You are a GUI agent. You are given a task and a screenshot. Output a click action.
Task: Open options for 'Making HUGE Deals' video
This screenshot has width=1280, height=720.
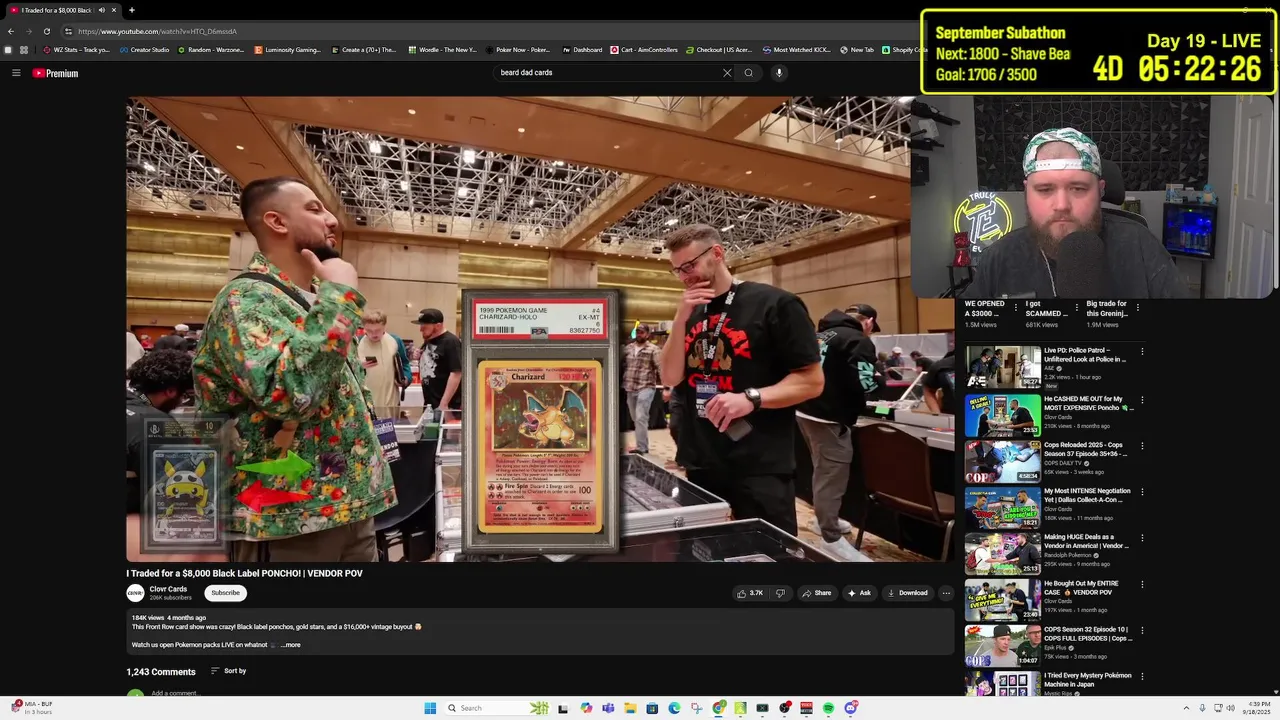1142,538
